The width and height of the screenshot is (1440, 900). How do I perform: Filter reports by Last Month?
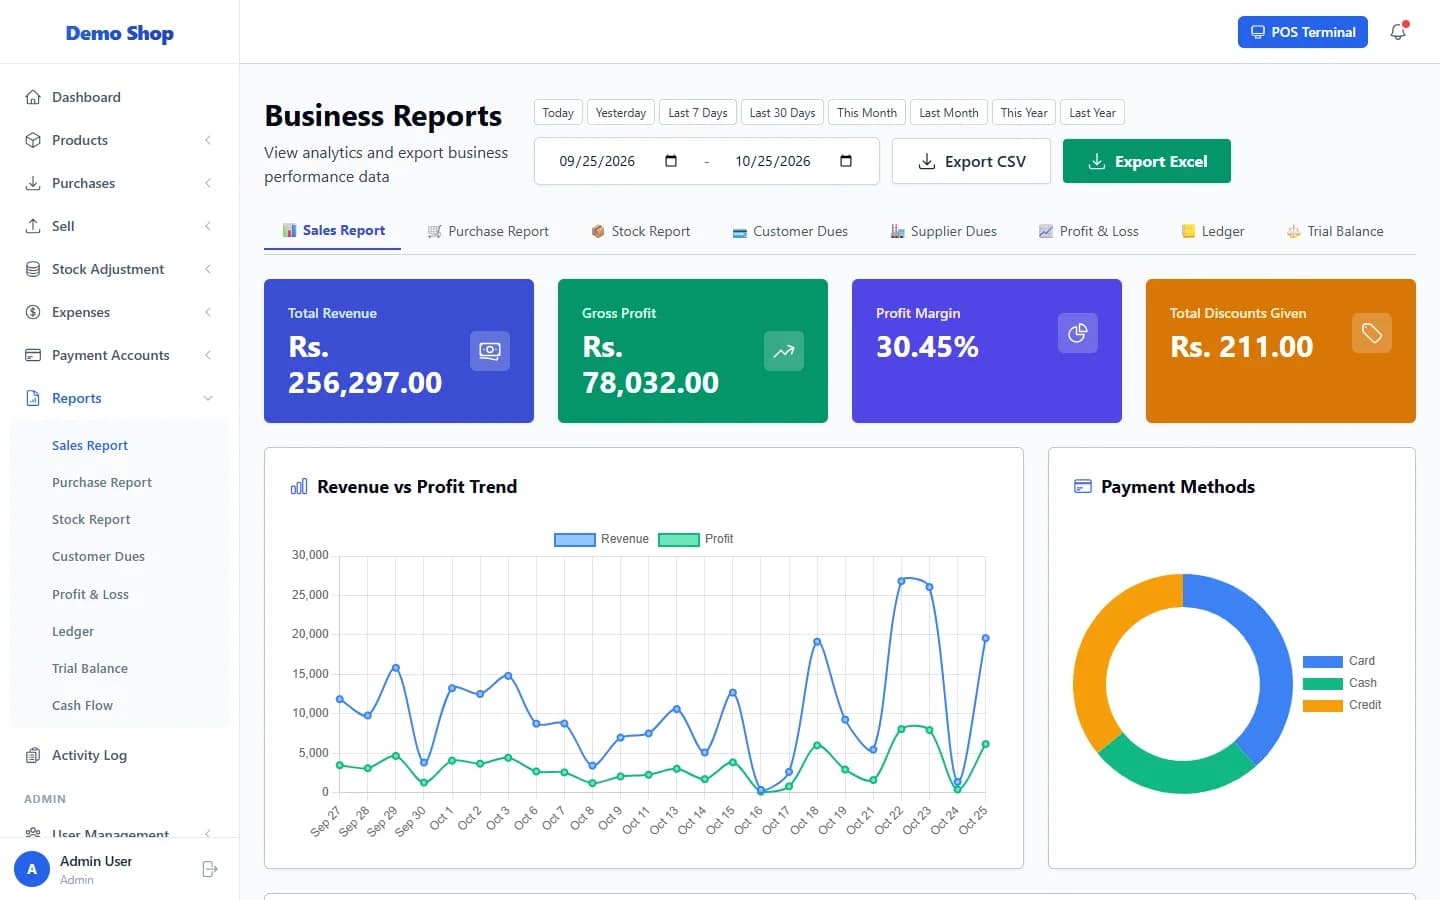click(x=949, y=113)
